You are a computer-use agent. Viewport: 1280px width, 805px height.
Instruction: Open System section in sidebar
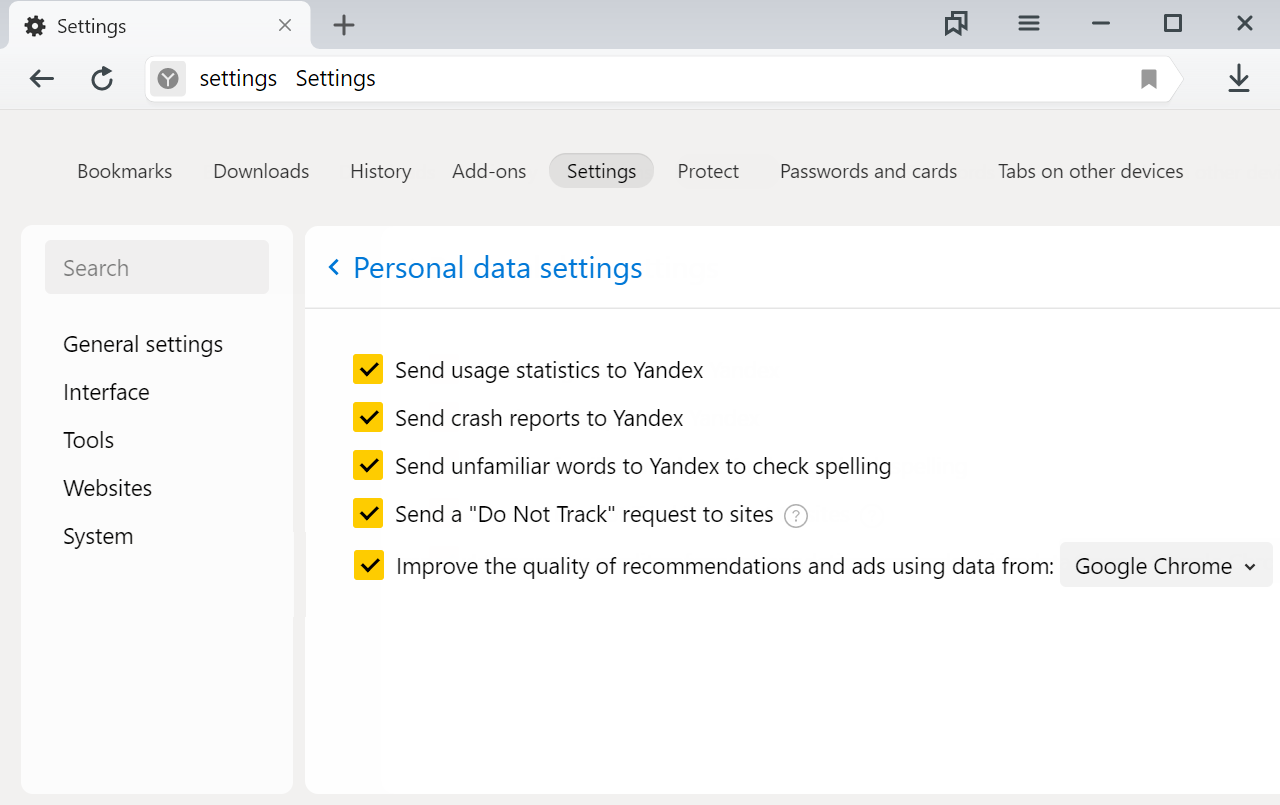point(98,536)
